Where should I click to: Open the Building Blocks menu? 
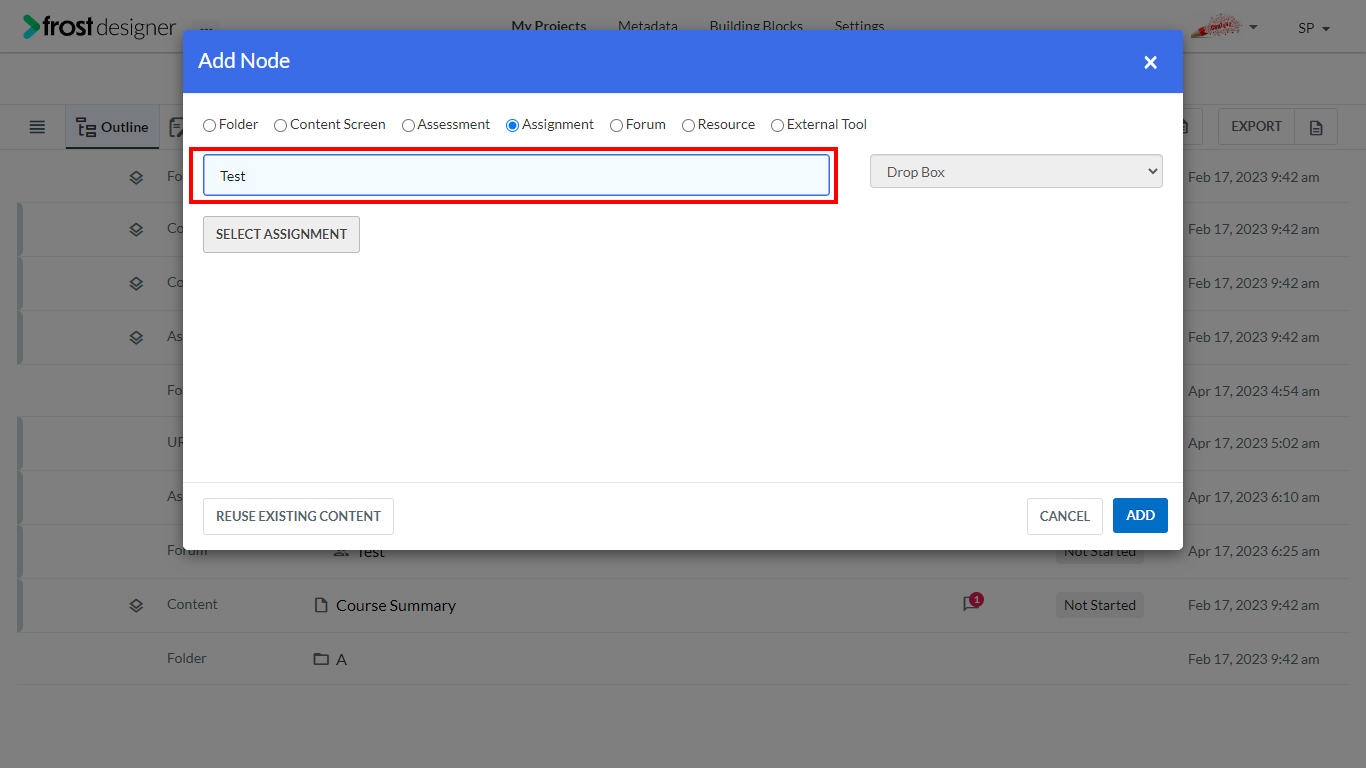pyautogui.click(x=756, y=26)
